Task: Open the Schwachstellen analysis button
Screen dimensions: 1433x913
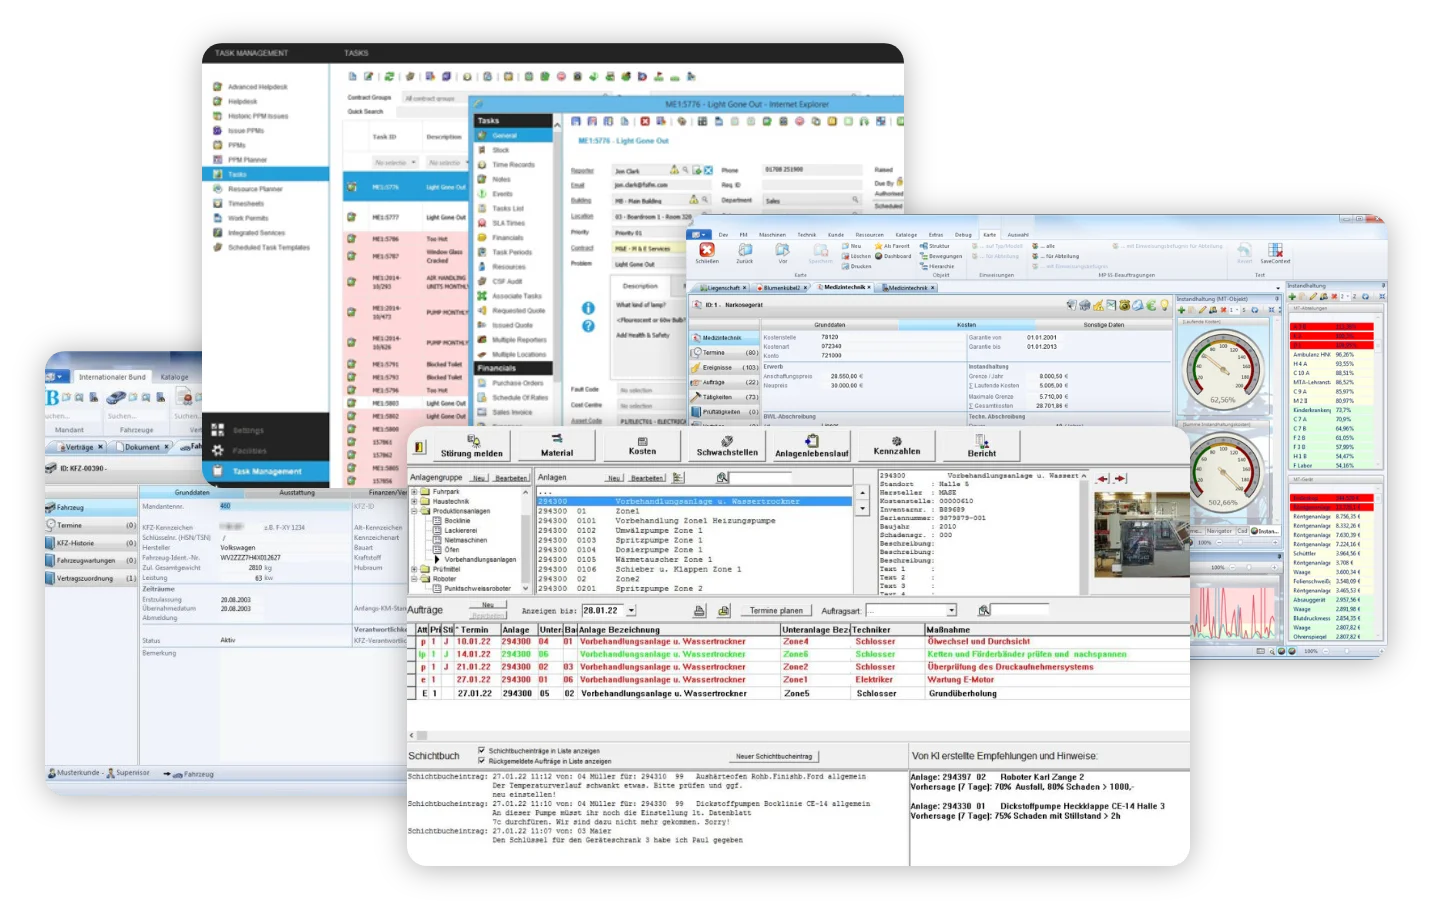Action: [727, 445]
